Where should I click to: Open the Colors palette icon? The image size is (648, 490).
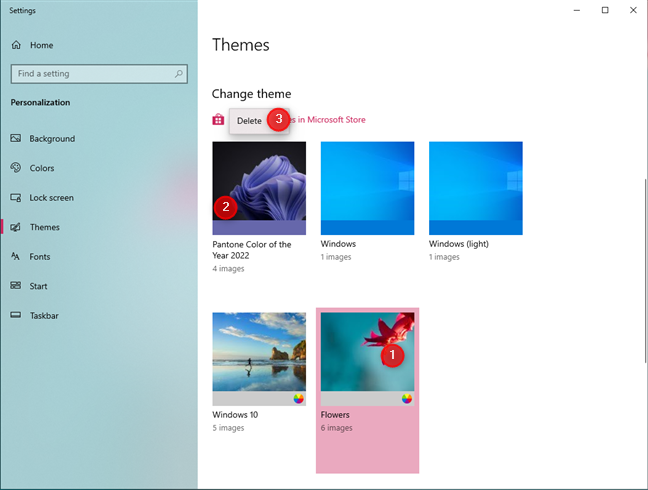[16, 168]
